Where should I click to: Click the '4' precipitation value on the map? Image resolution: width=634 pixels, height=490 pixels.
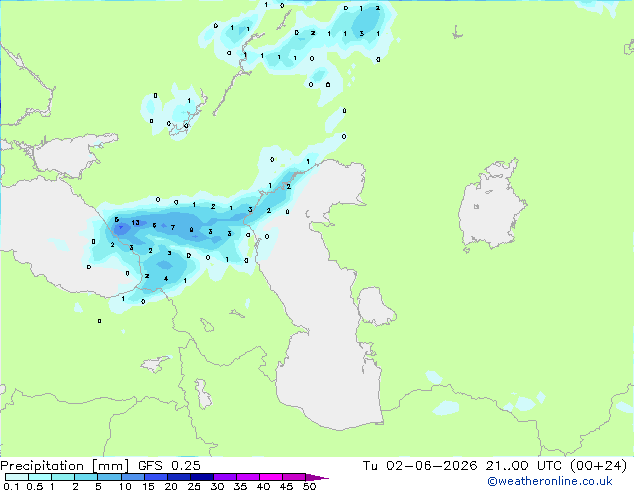click(166, 279)
